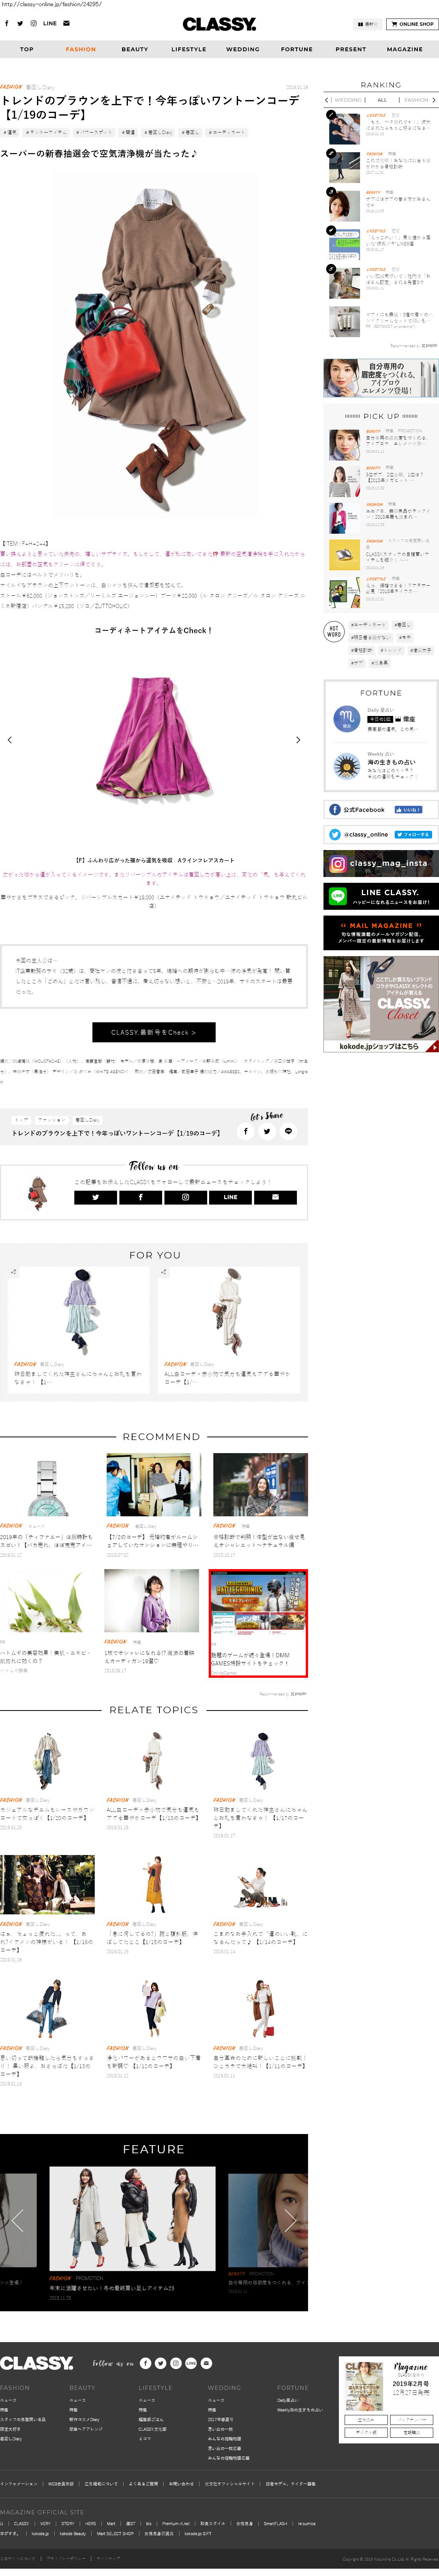This screenshot has height=2576, width=439.
Task: Open the MAGAZINE navigation tab
Action: pyautogui.click(x=405, y=49)
